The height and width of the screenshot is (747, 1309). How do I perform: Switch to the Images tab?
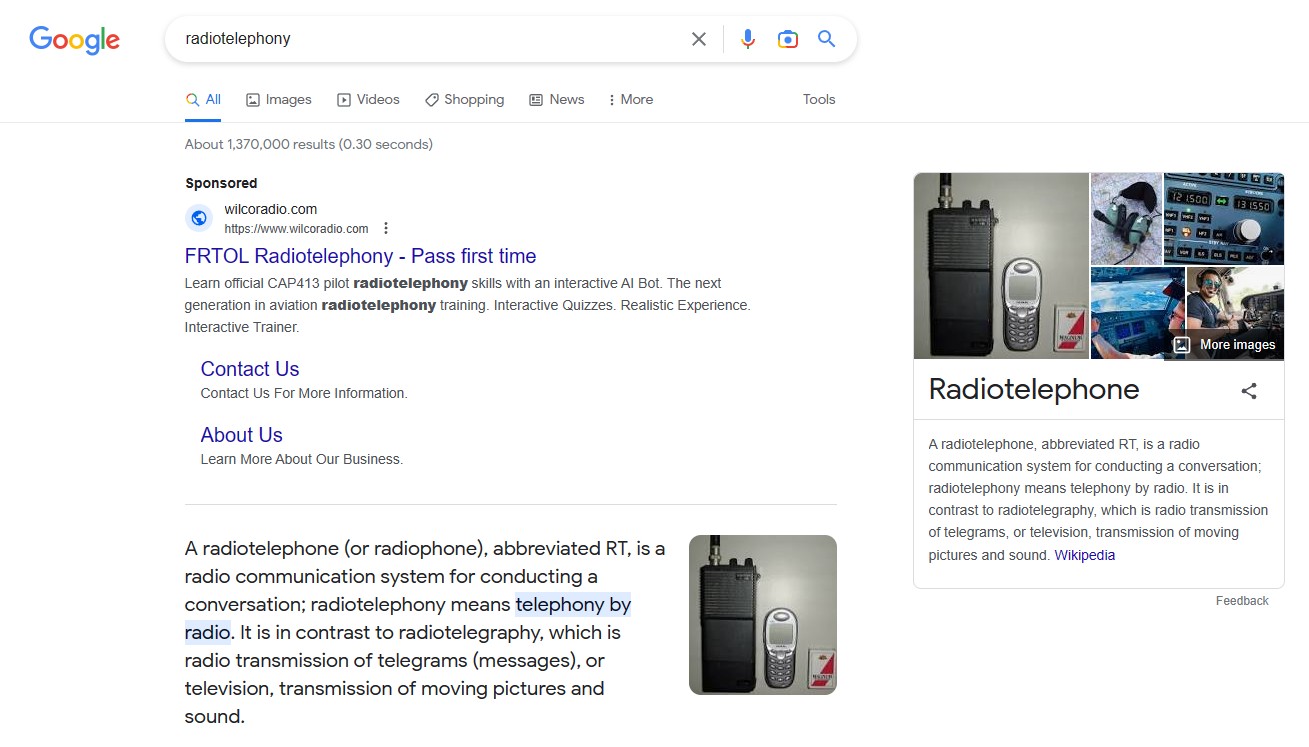[279, 99]
